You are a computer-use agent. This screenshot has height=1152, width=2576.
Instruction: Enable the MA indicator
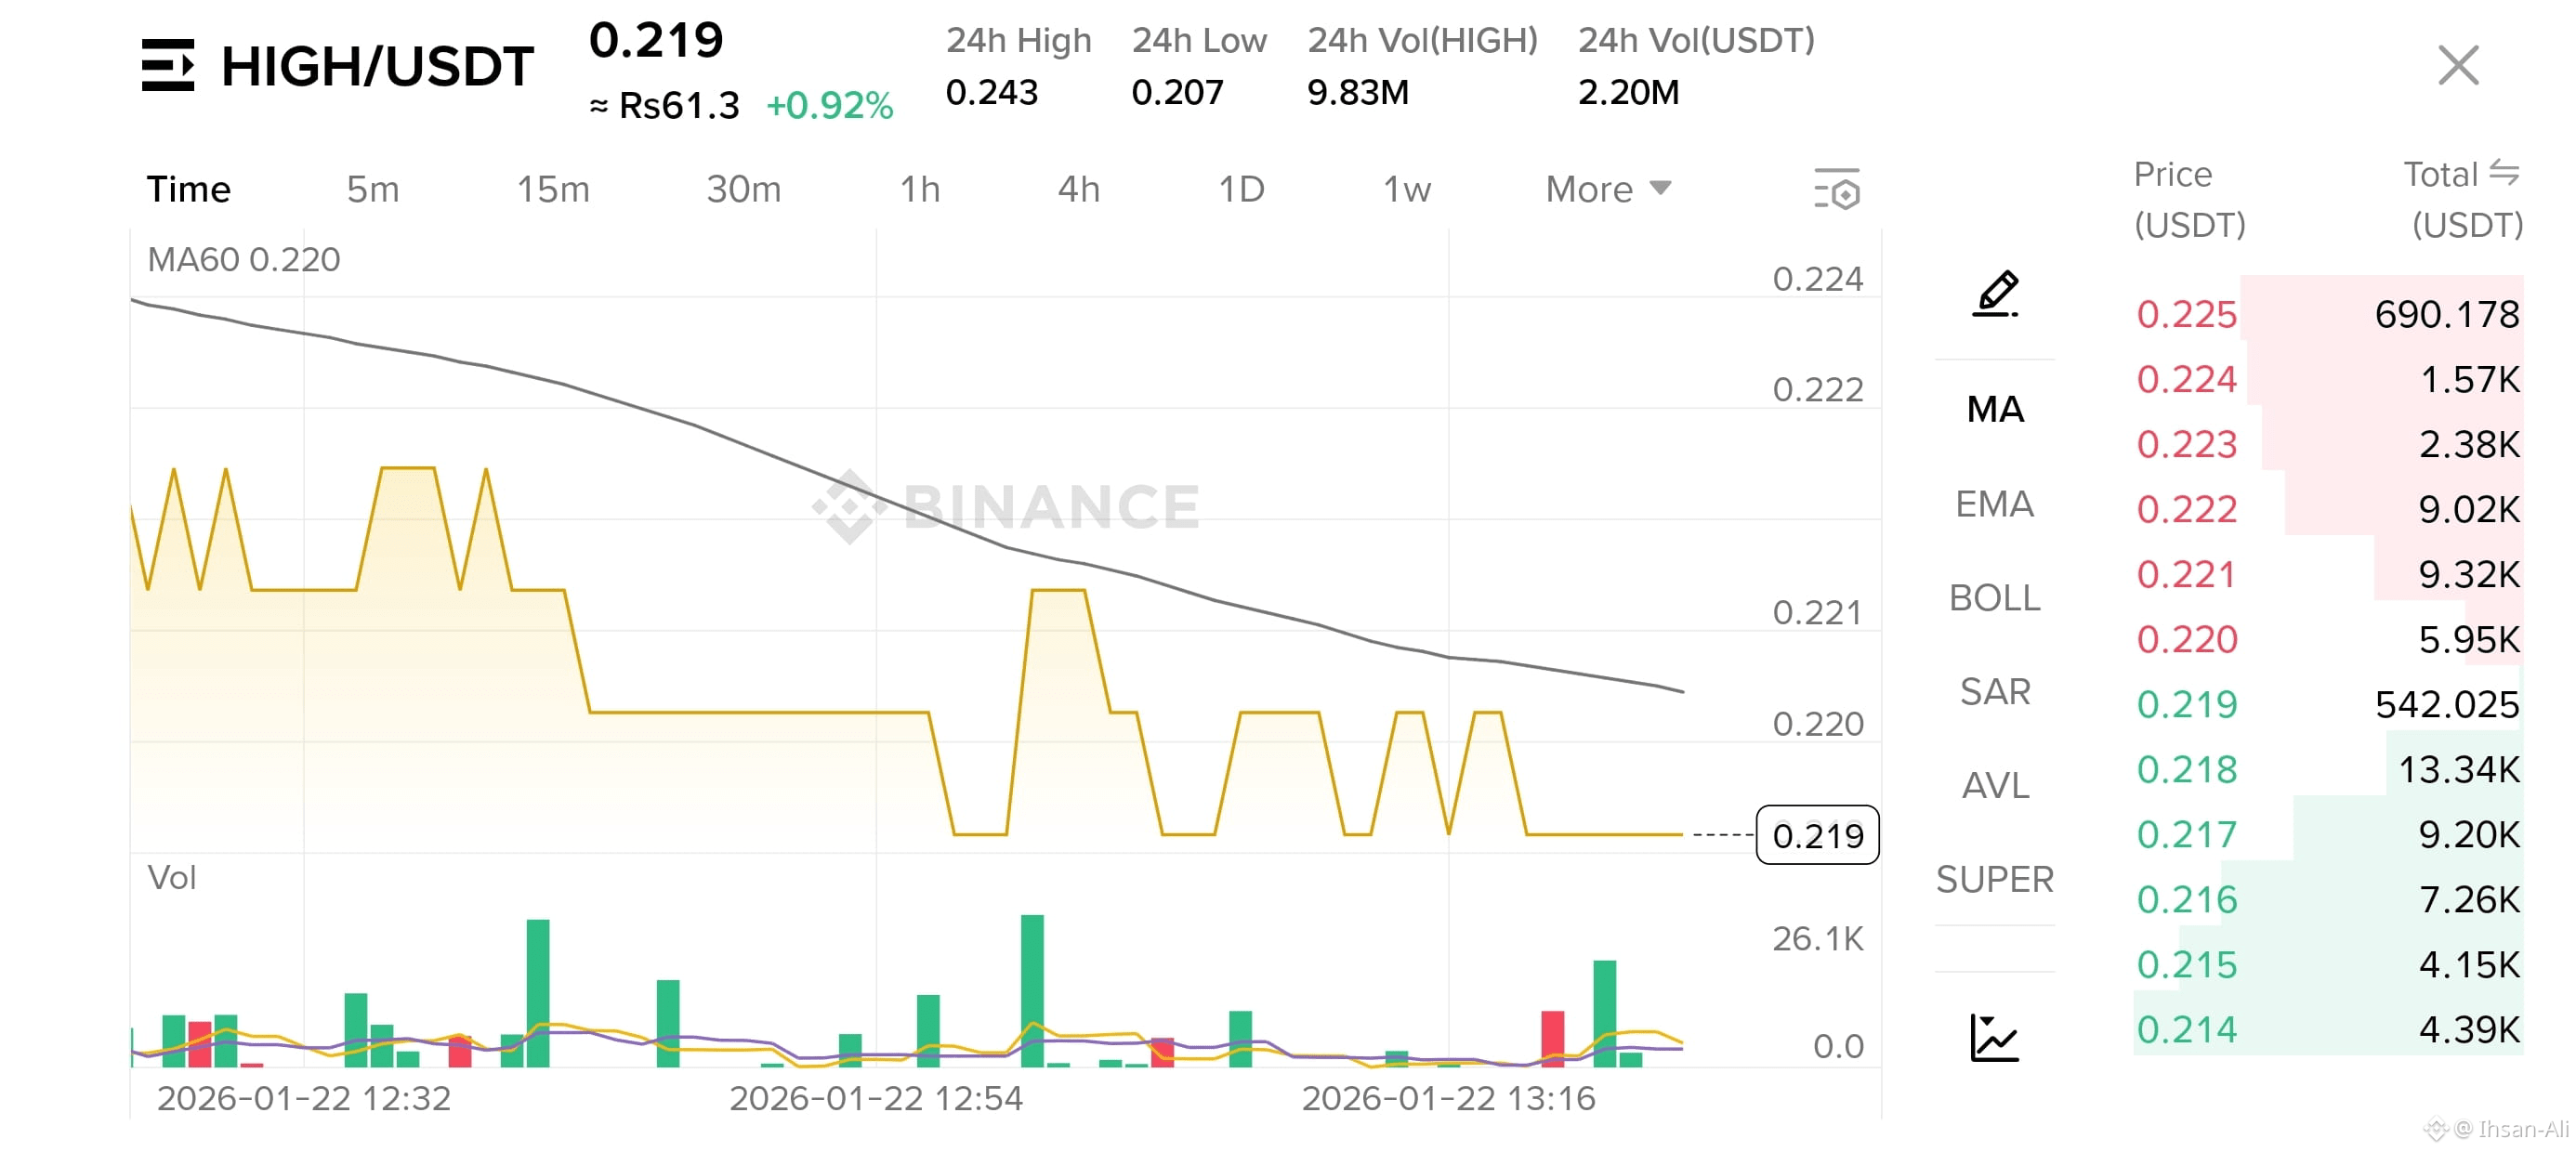1995,410
